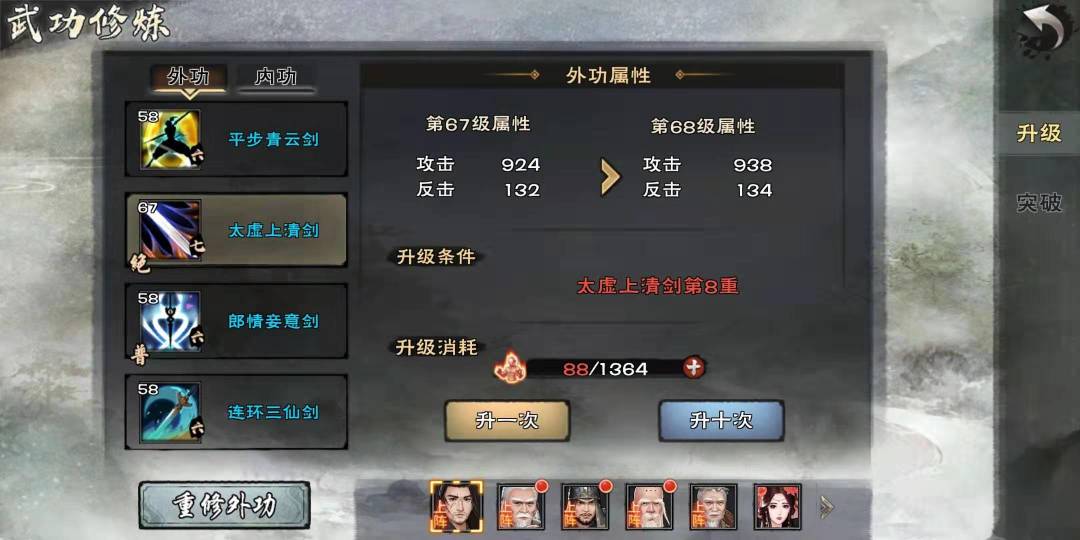Switch to the 突破 side tab

1039,202
